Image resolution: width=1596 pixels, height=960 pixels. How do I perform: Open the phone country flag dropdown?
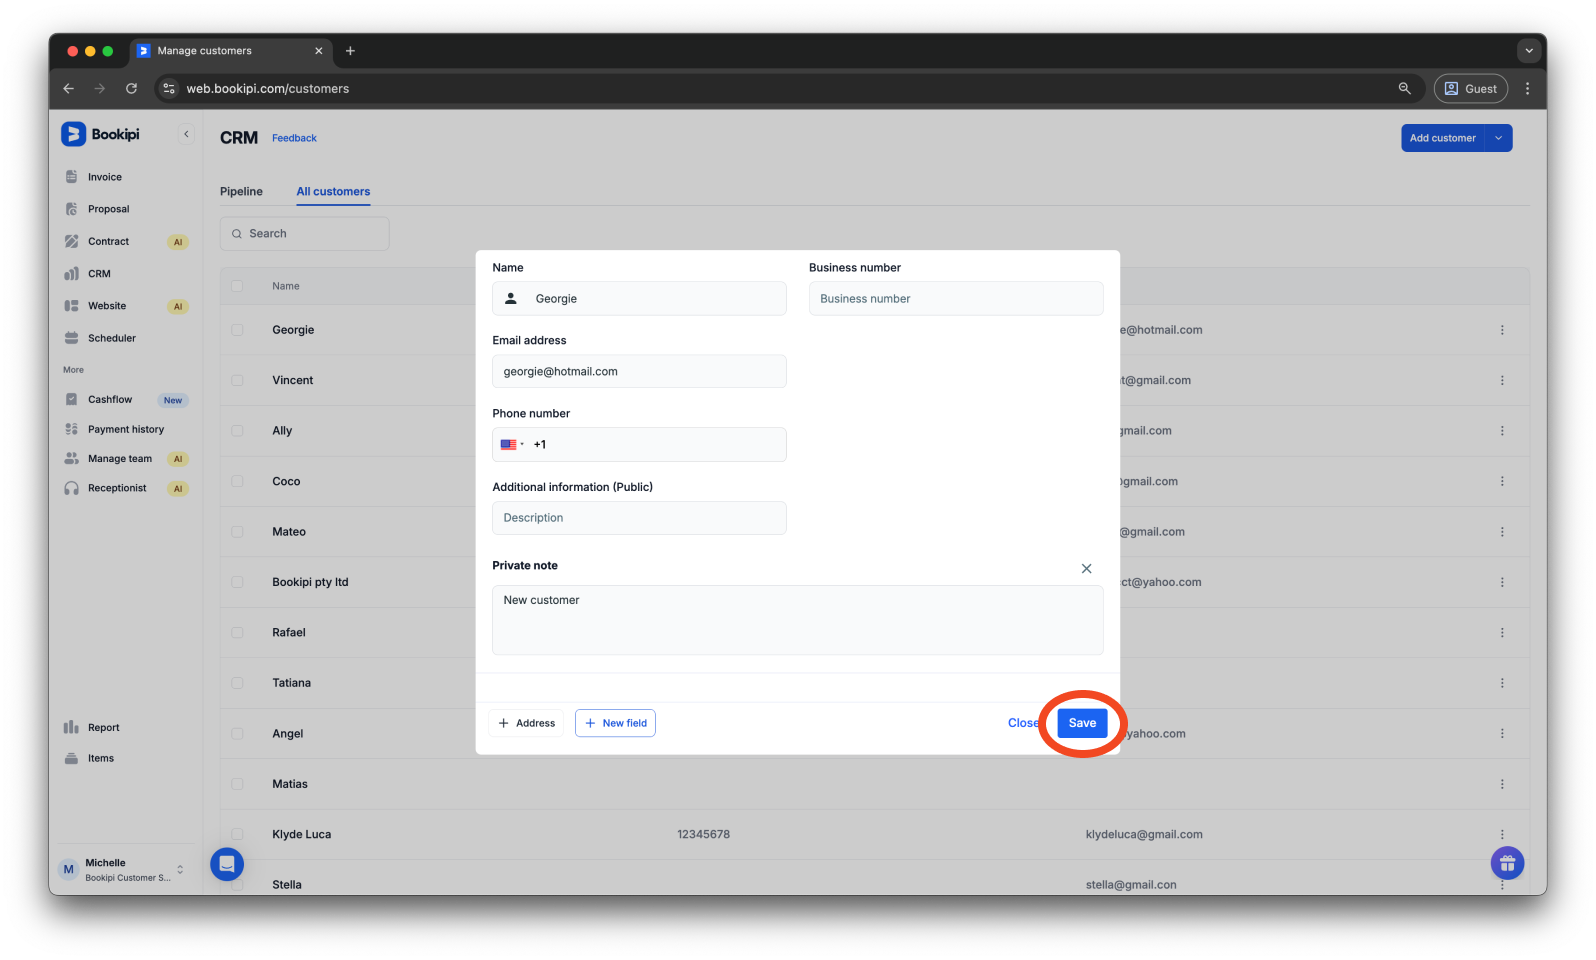[512, 444]
